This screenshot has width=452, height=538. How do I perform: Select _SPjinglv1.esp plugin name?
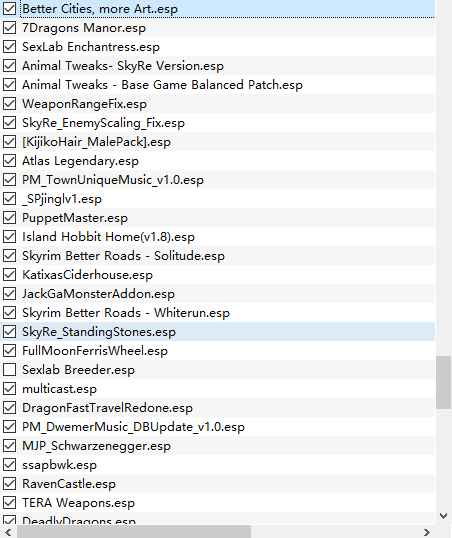62,199
